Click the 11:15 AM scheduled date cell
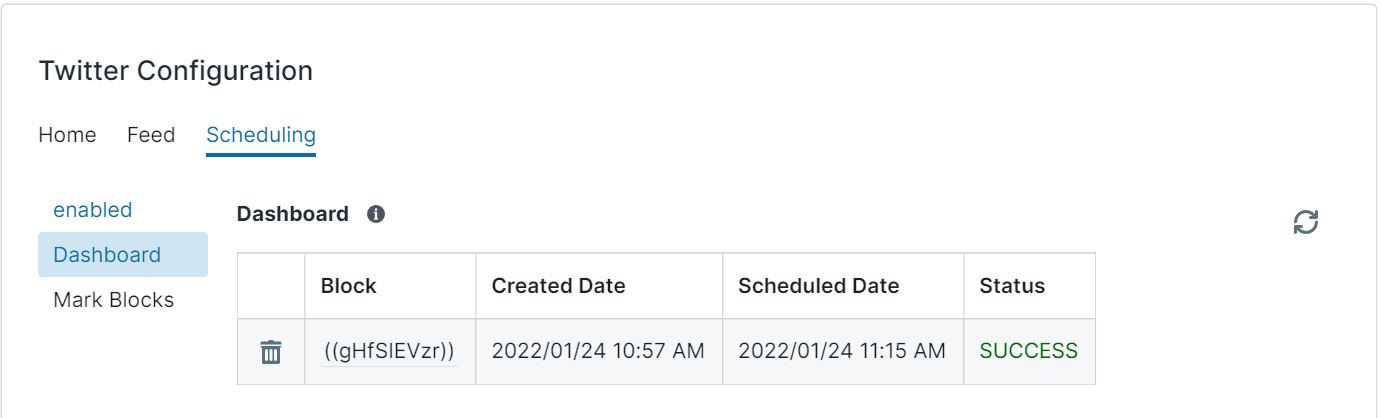The width and height of the screenshot is (1381, 418). pos(842,351)
